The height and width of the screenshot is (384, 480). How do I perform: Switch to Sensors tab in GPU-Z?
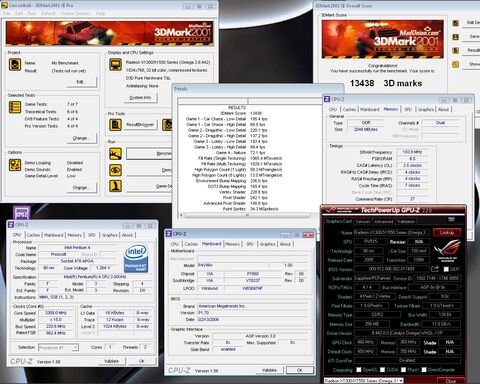coord(363,221)
